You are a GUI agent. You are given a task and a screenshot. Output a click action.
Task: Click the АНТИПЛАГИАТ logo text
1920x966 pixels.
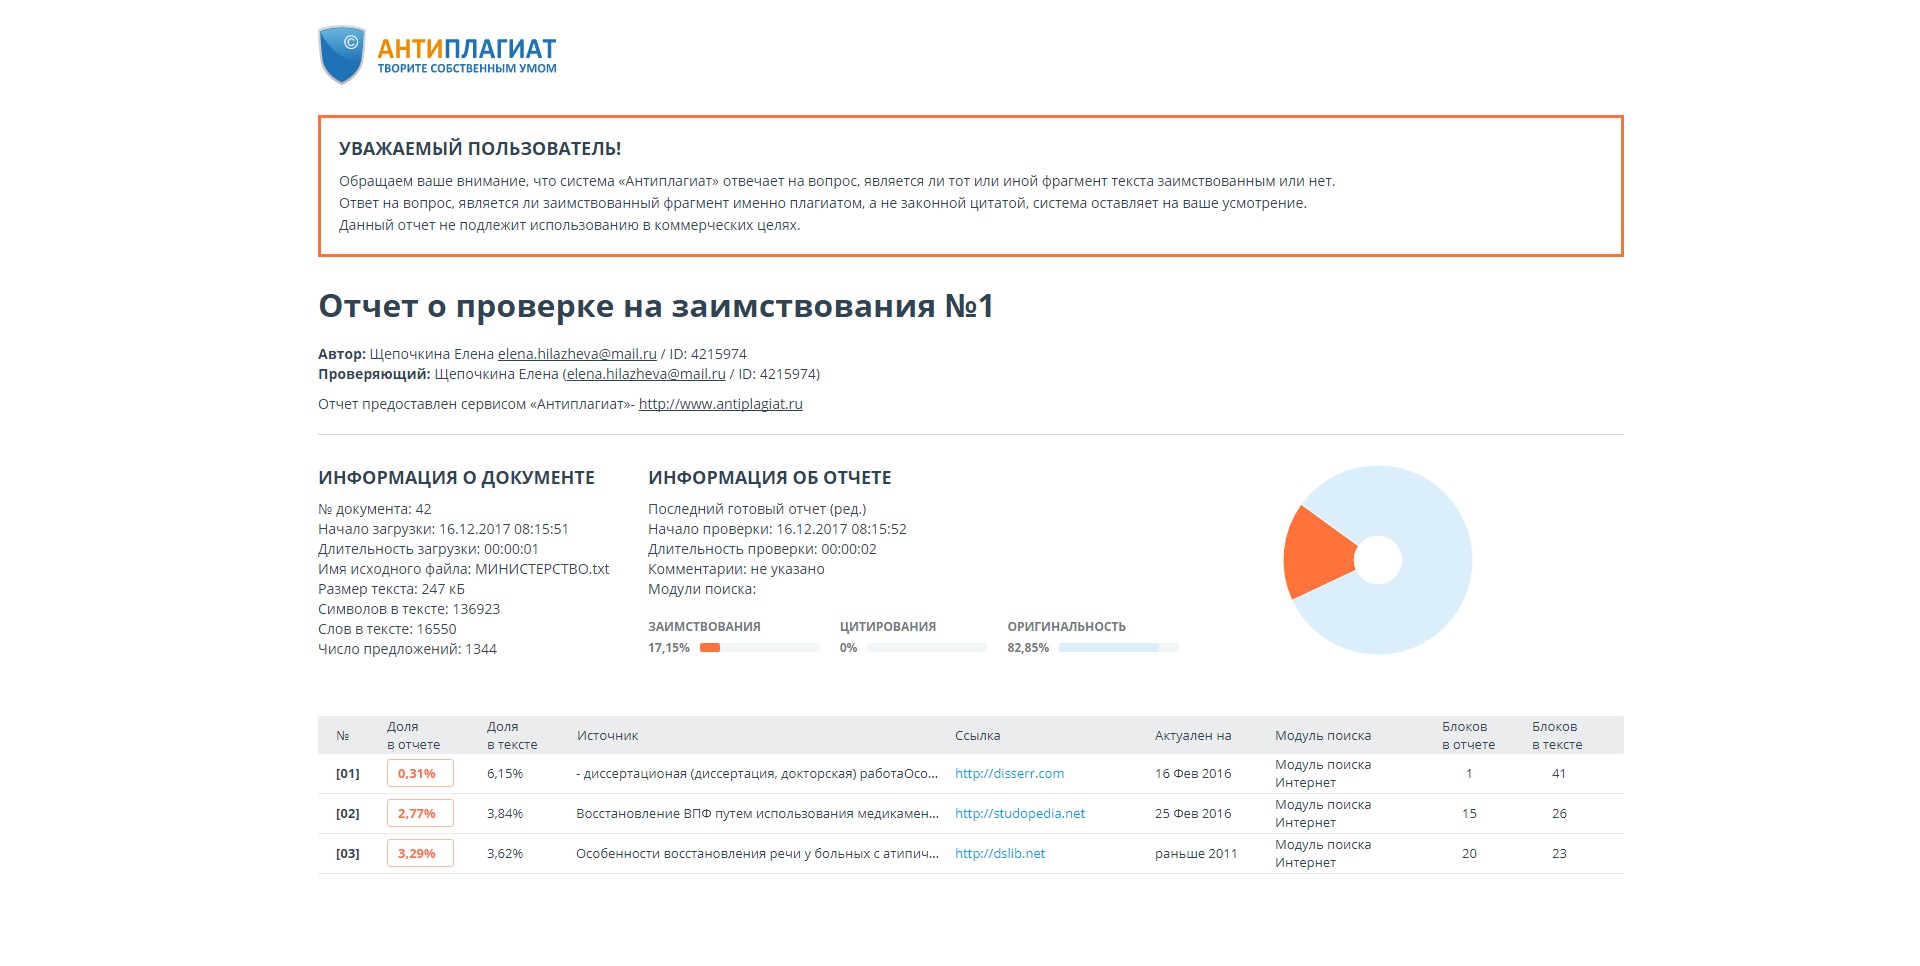pos(466,49)
